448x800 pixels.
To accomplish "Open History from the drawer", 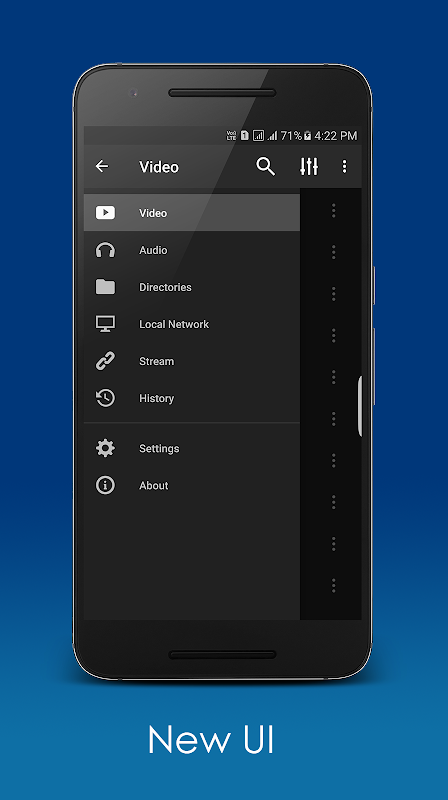I will [x=192, y=398].
